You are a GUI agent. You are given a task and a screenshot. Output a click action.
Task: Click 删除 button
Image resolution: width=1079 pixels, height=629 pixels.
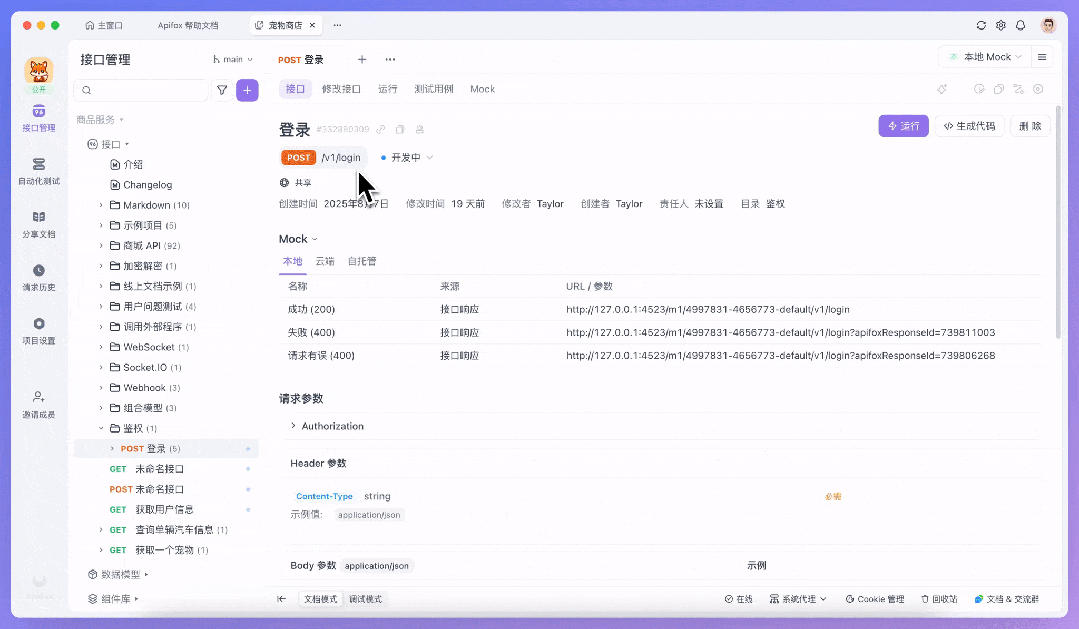pyautogui.click(x=1030, y=126)
